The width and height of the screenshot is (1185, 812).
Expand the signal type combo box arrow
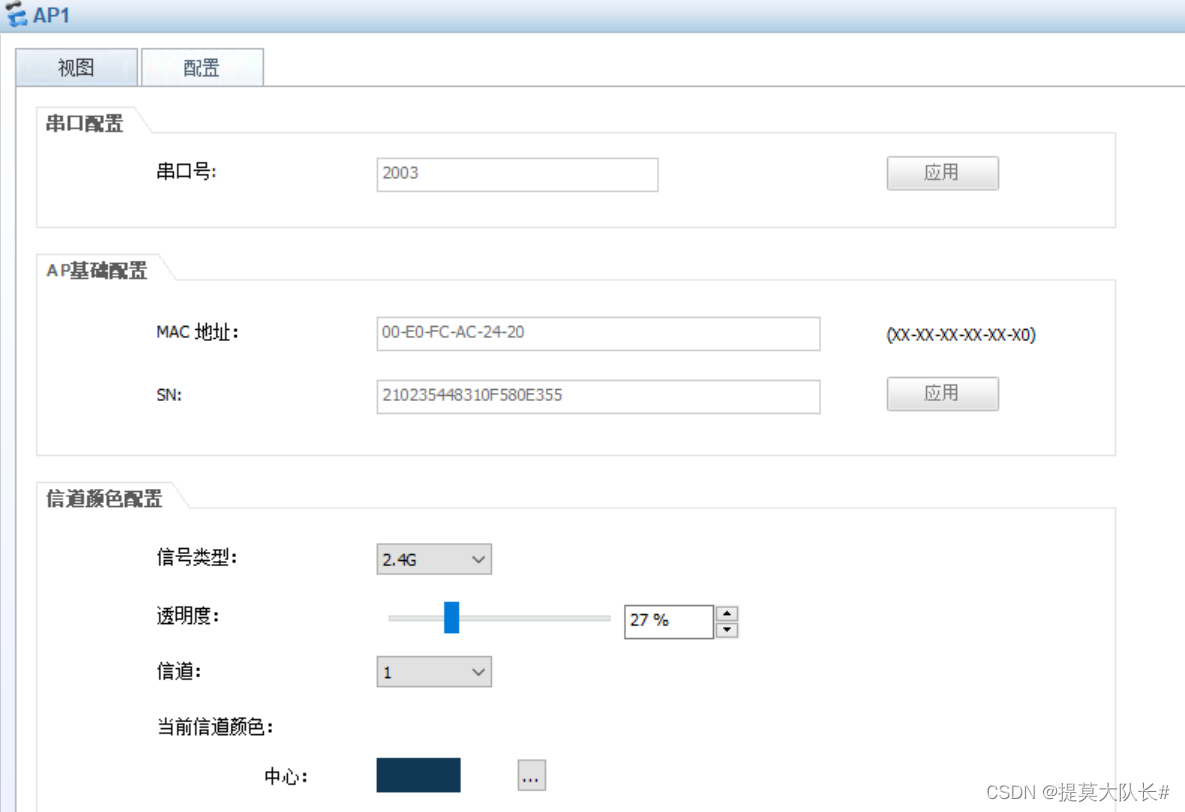tap(479, 559)
